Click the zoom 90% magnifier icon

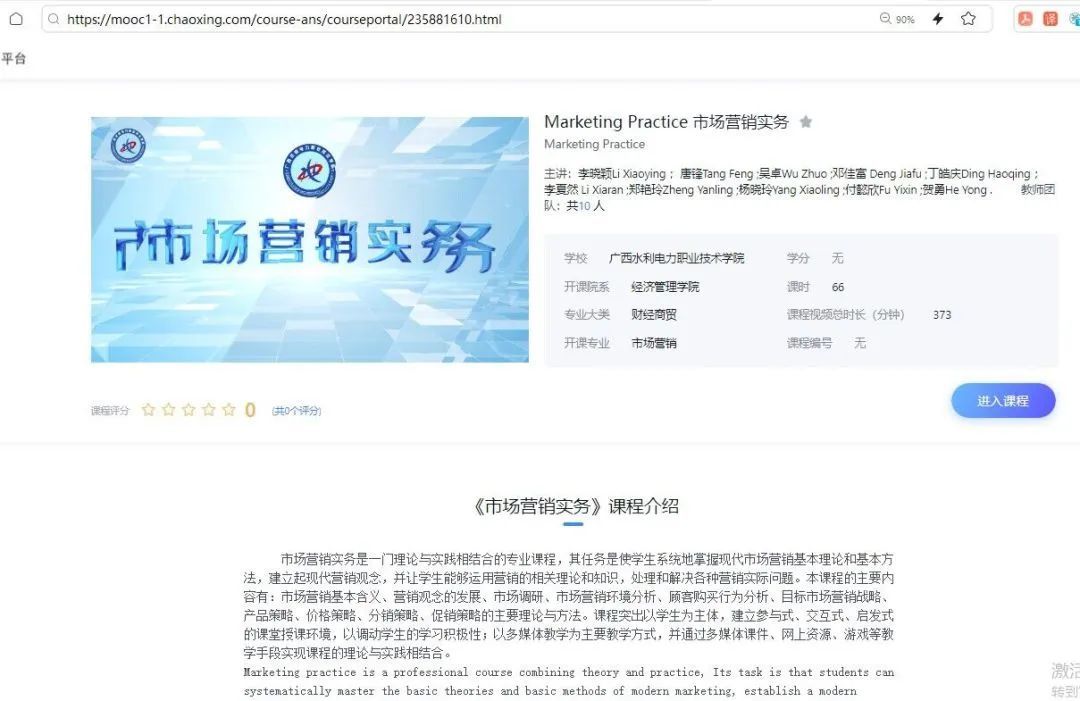(x=885, y=19)
